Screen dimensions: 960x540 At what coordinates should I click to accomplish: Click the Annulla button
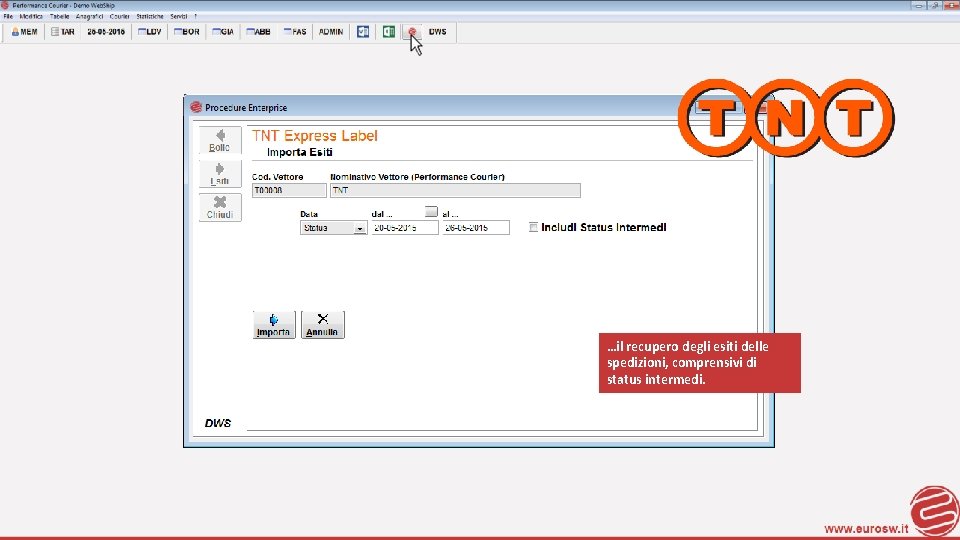pos(322,324)
